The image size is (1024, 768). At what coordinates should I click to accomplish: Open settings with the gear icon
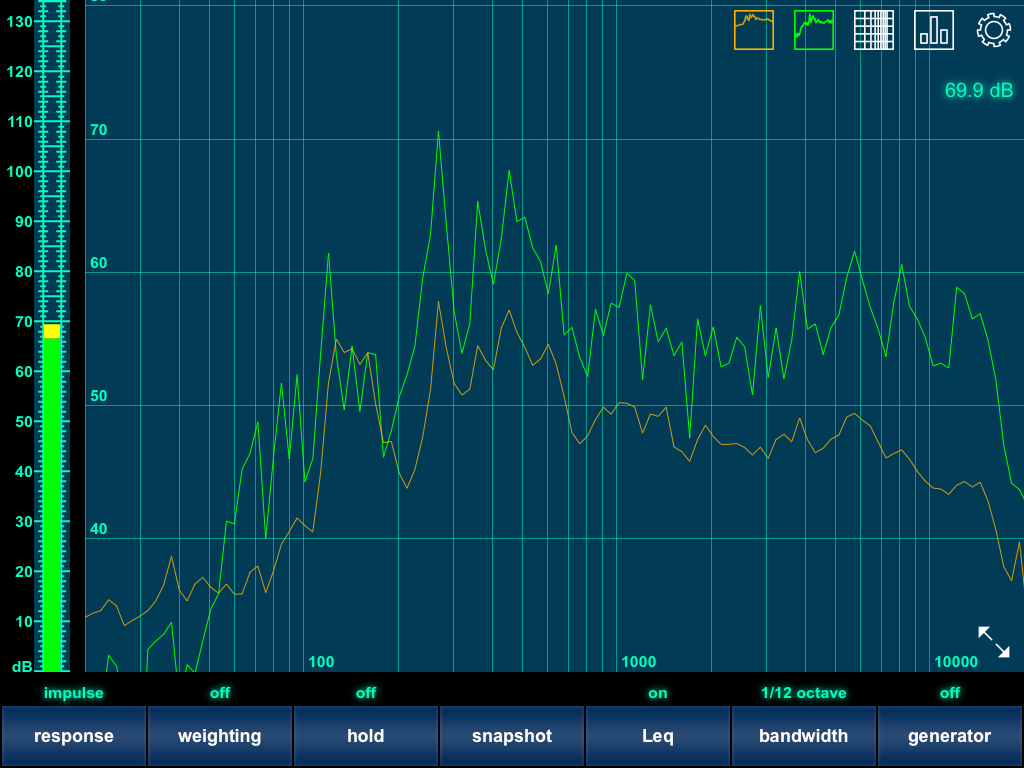click(x=994, y=30)
